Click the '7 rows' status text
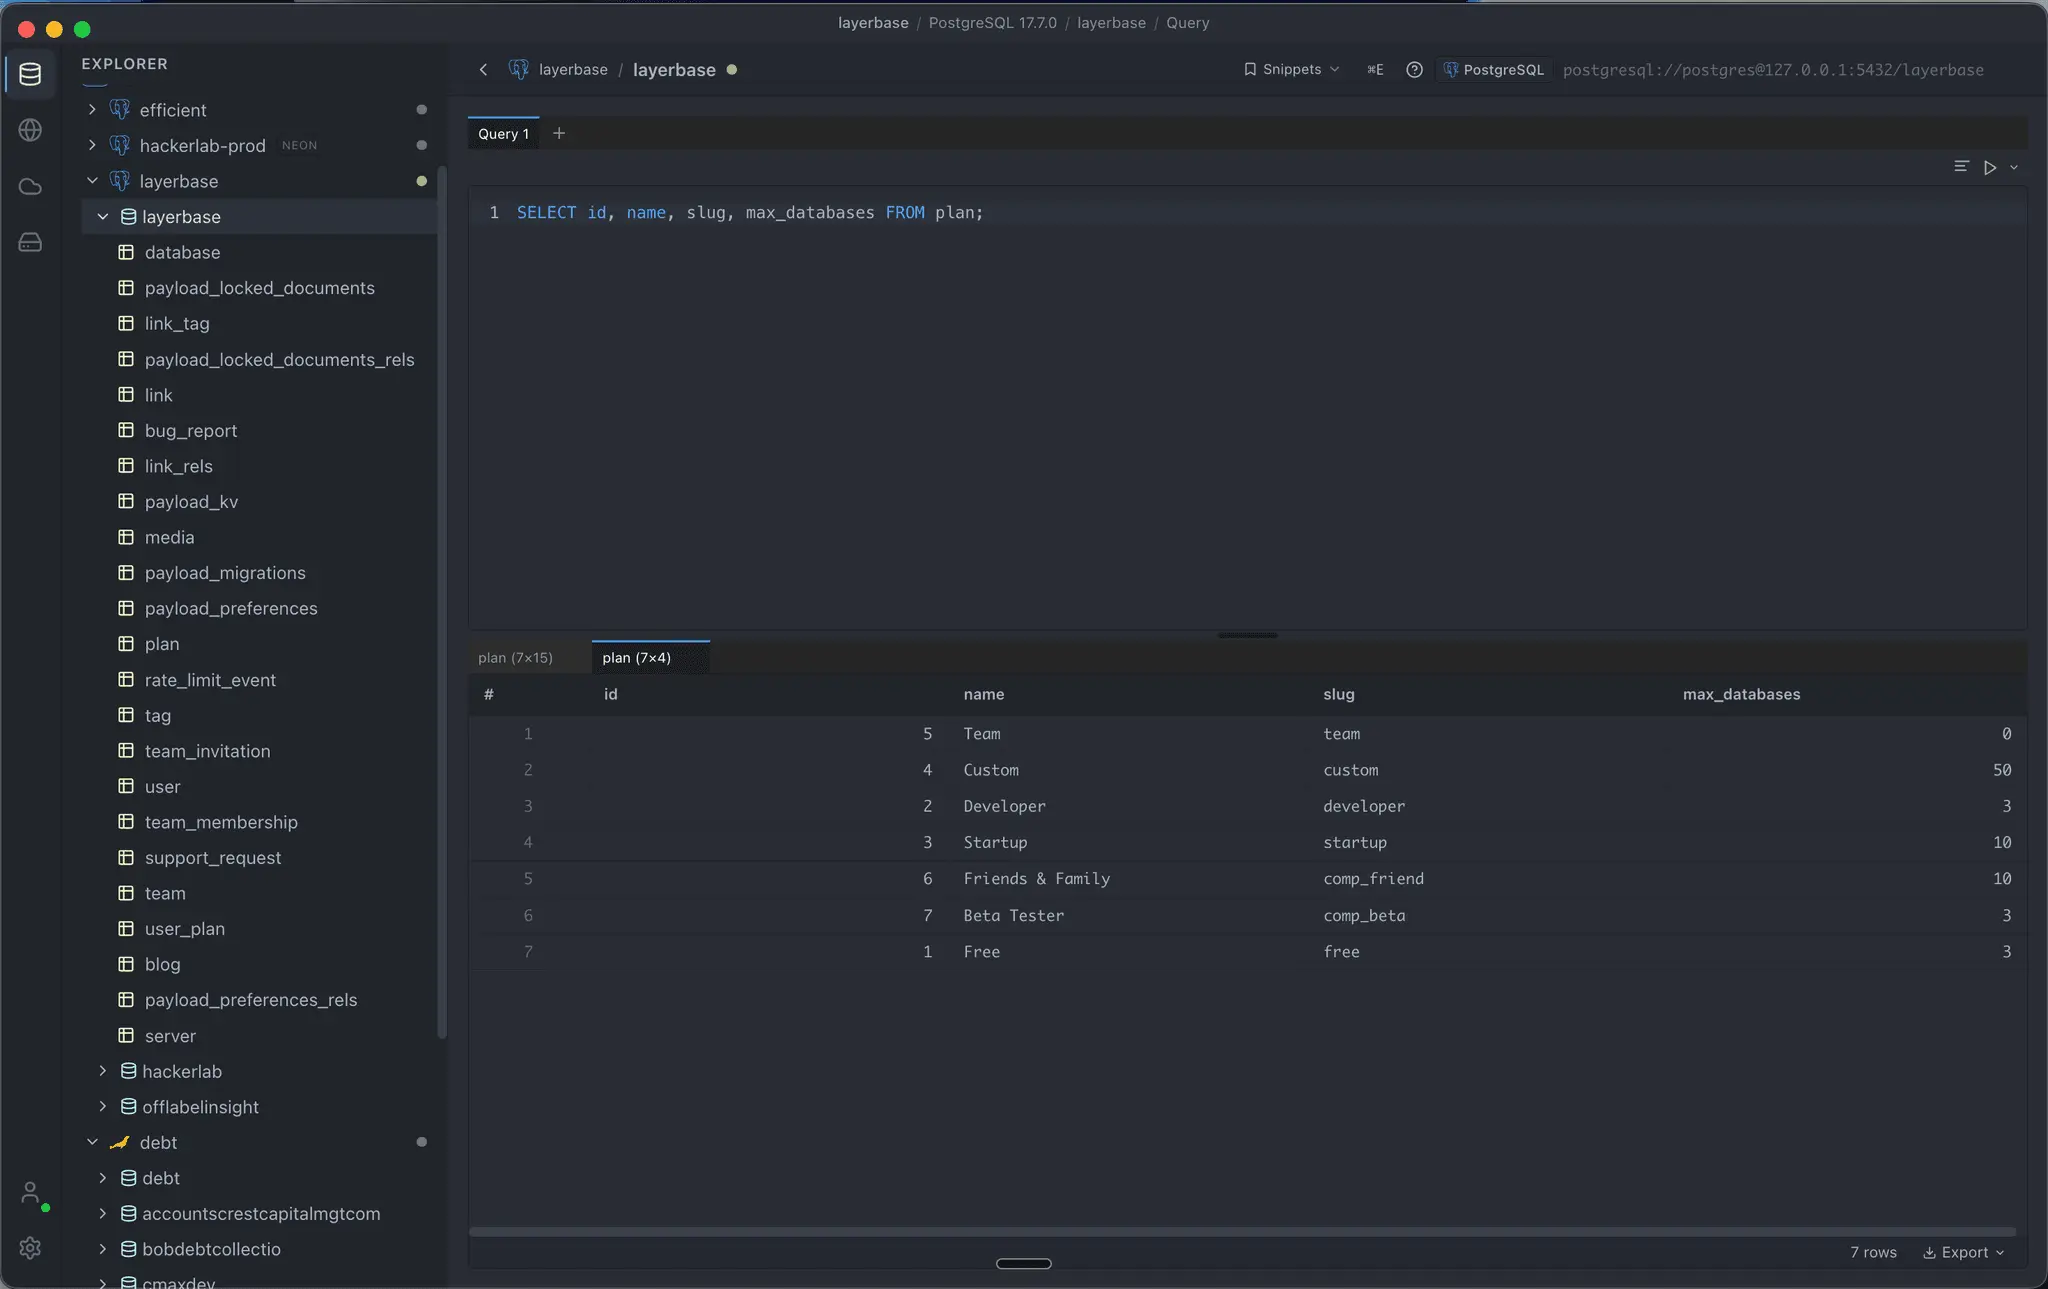2048x1289 pixels. coord(1873,1252)
